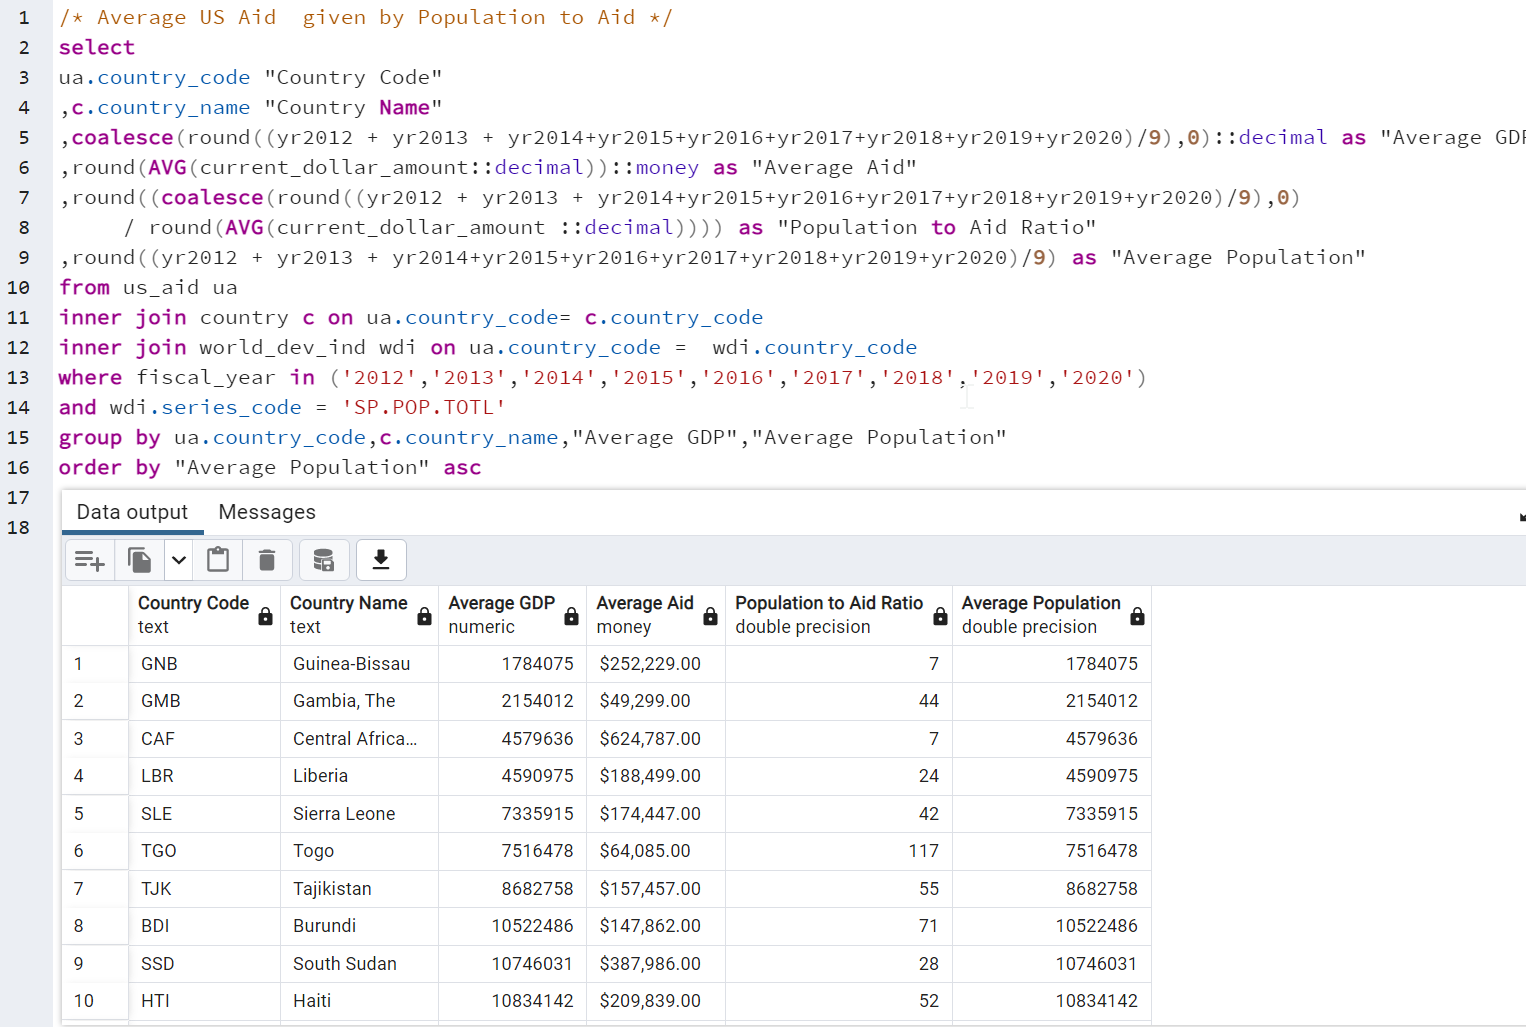
Task: Delete the selected rows
Action: [x=267, y=560]
